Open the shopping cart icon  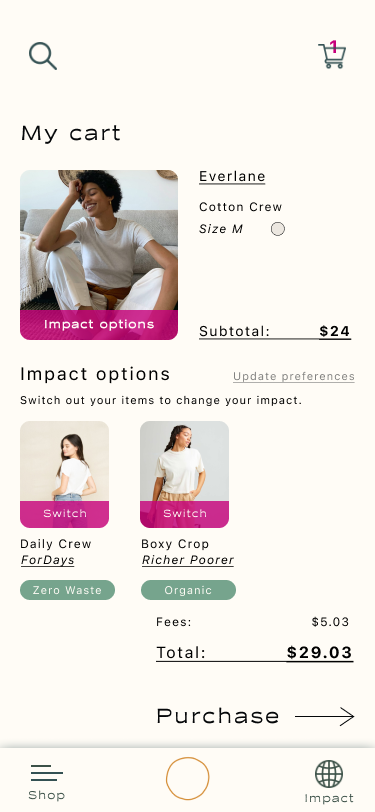[332, 55]
